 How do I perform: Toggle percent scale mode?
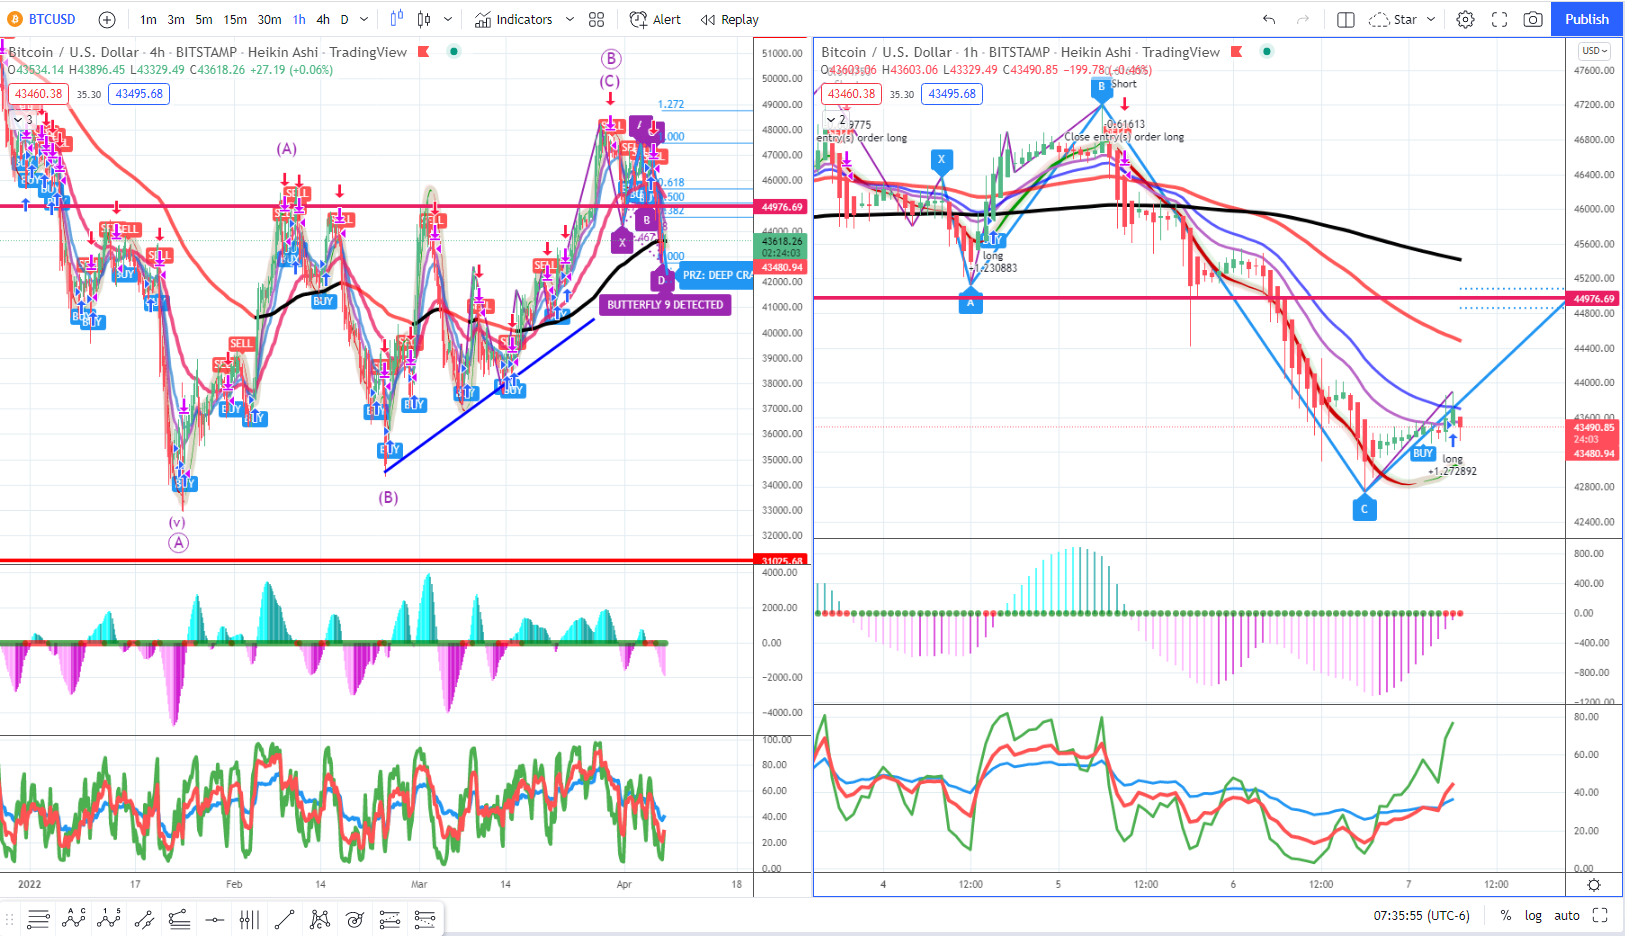pos(1506,915)
